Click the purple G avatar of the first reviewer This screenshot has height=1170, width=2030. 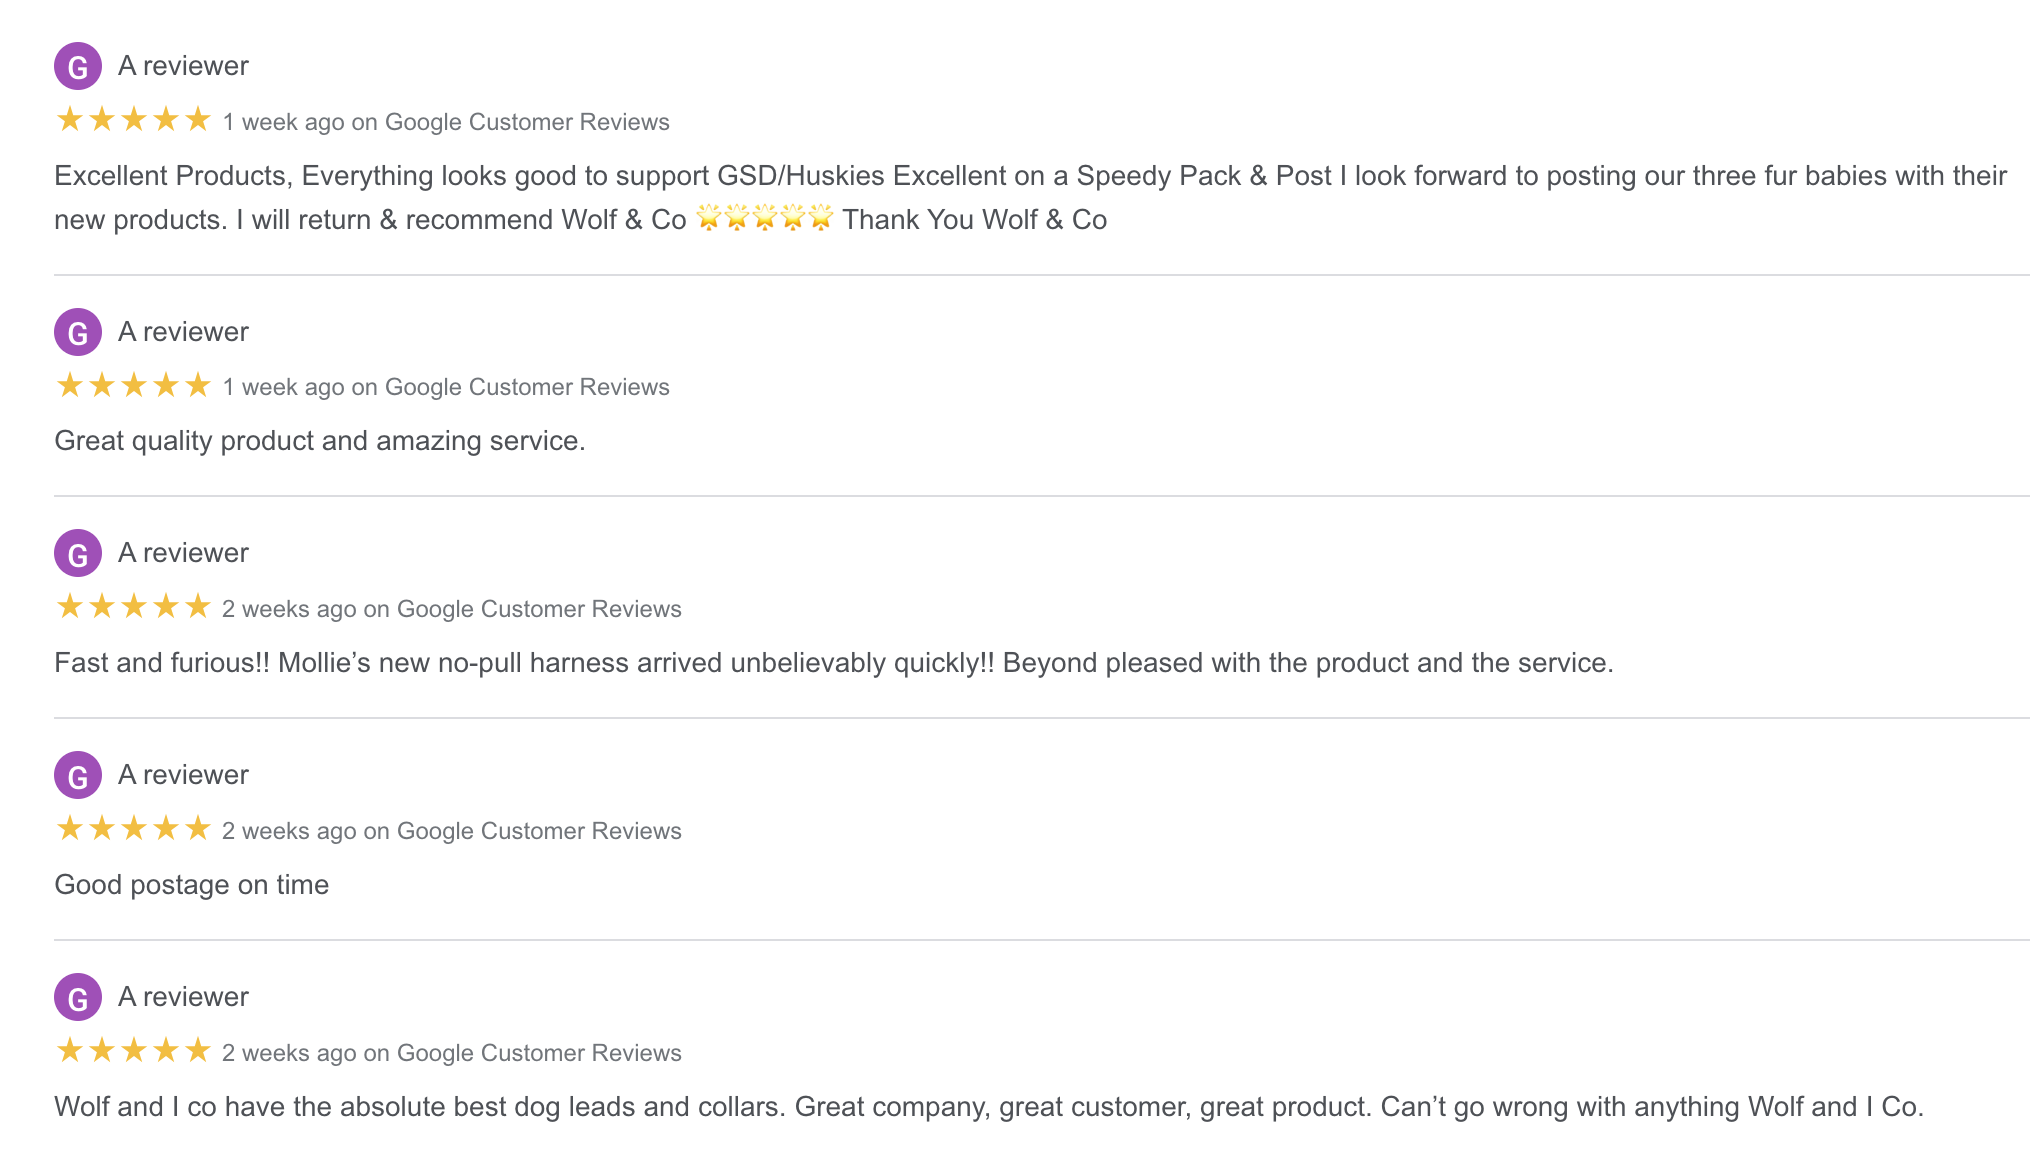pos(78,66)
